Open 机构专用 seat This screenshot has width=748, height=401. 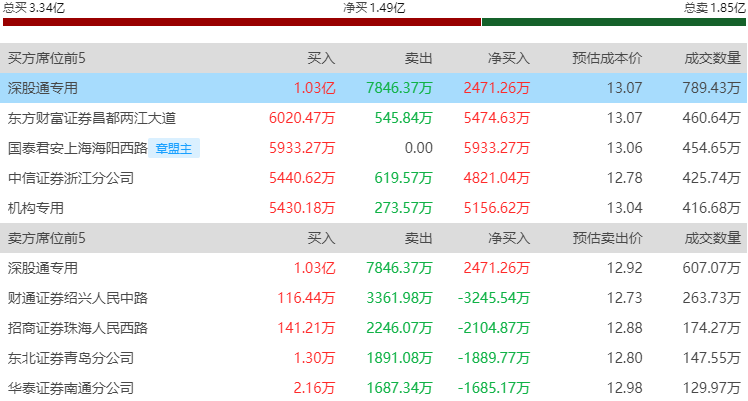pyautogui.click(x=36, y=208)
